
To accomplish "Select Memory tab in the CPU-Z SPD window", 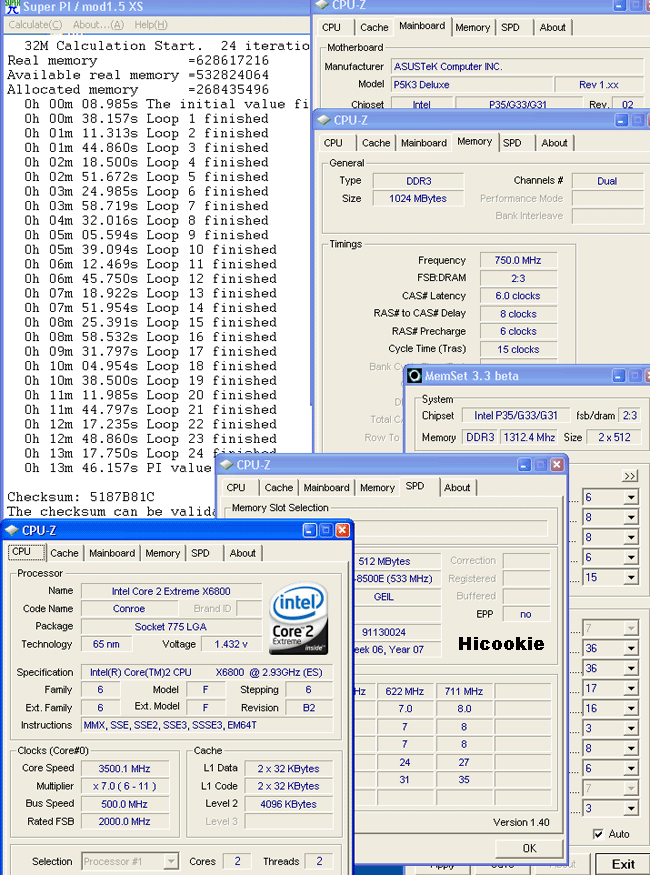I will tap(377, 487).
